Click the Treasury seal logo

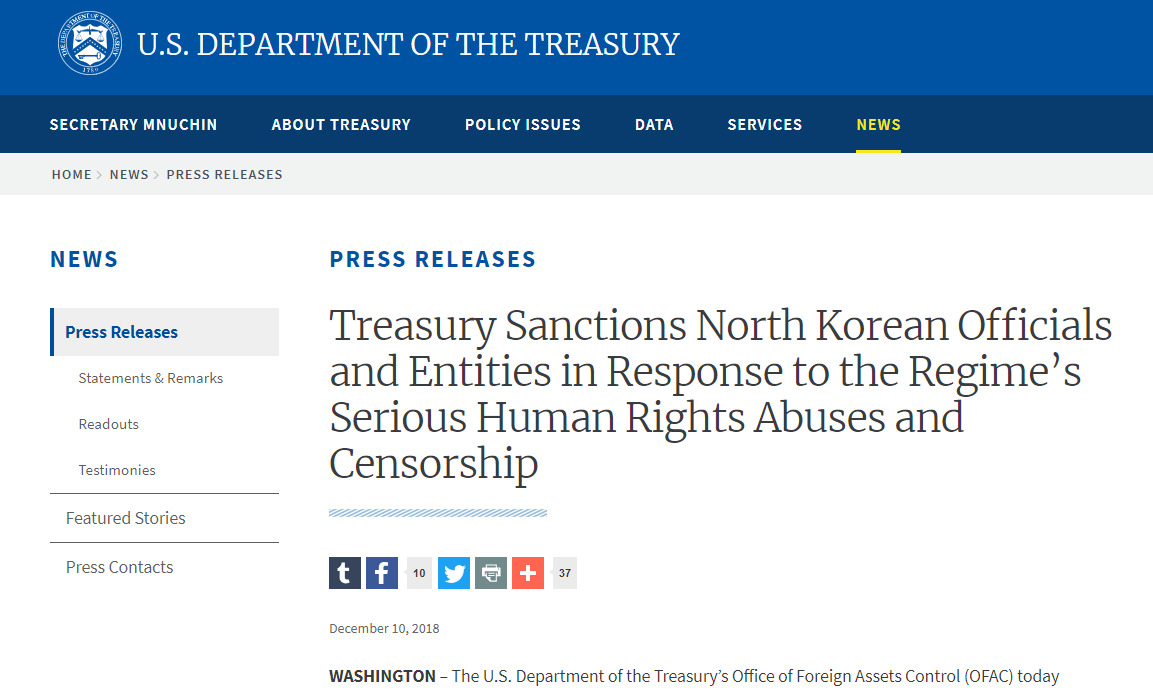[x=90, y=43]
